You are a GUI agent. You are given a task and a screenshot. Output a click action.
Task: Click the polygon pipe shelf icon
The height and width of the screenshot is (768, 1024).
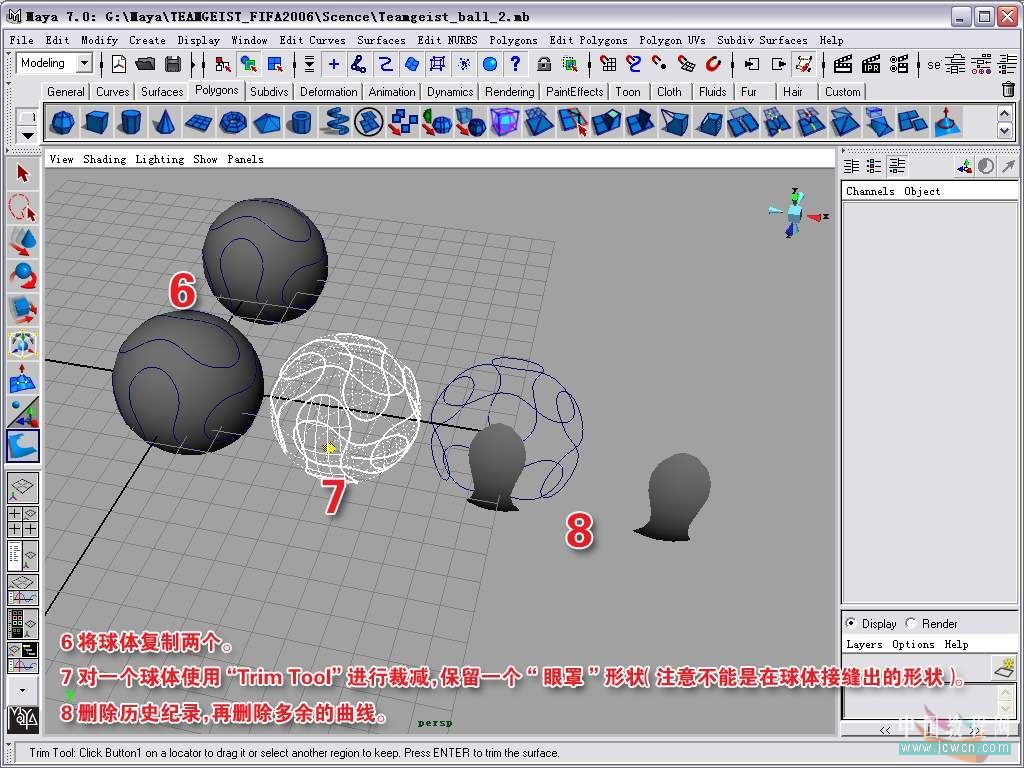coord(300,122)
